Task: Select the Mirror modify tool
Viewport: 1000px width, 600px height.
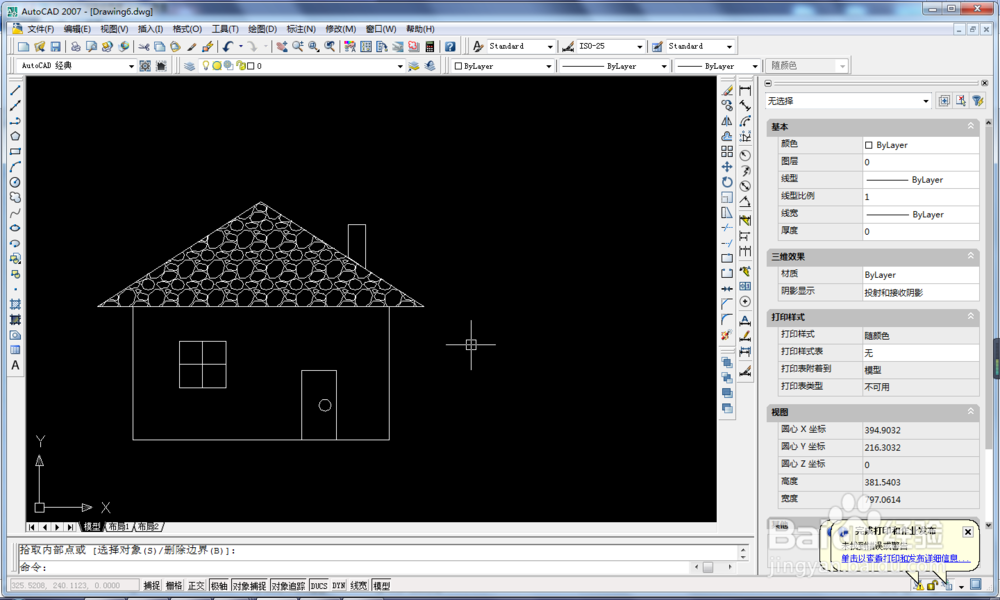Action: pos(727,121)
